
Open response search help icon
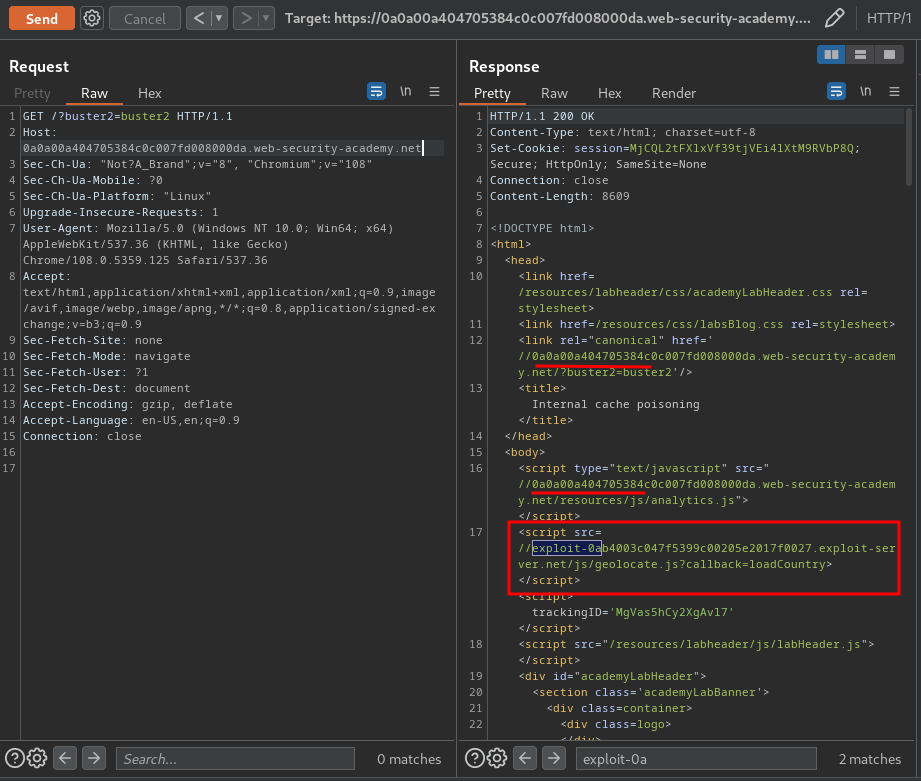click(x=475, y=759)
